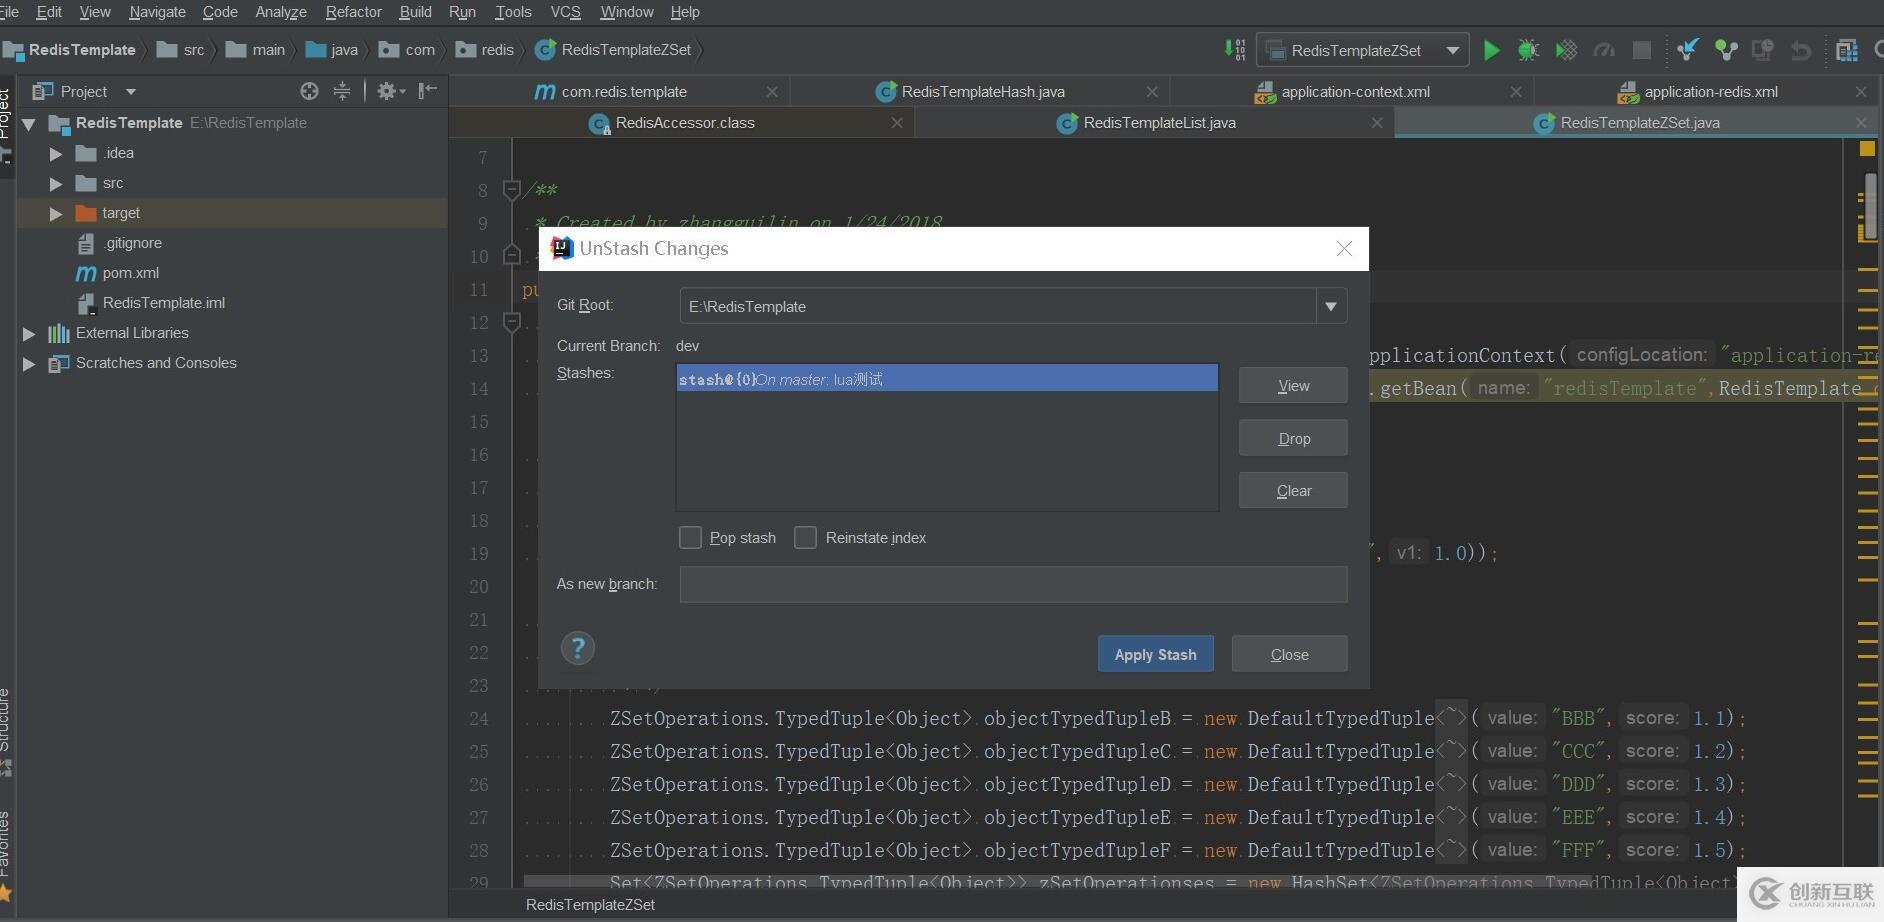Screen dimensions: 1884x922
Task: Click the VCS update project icon
Action: [x=1688, y=50]
